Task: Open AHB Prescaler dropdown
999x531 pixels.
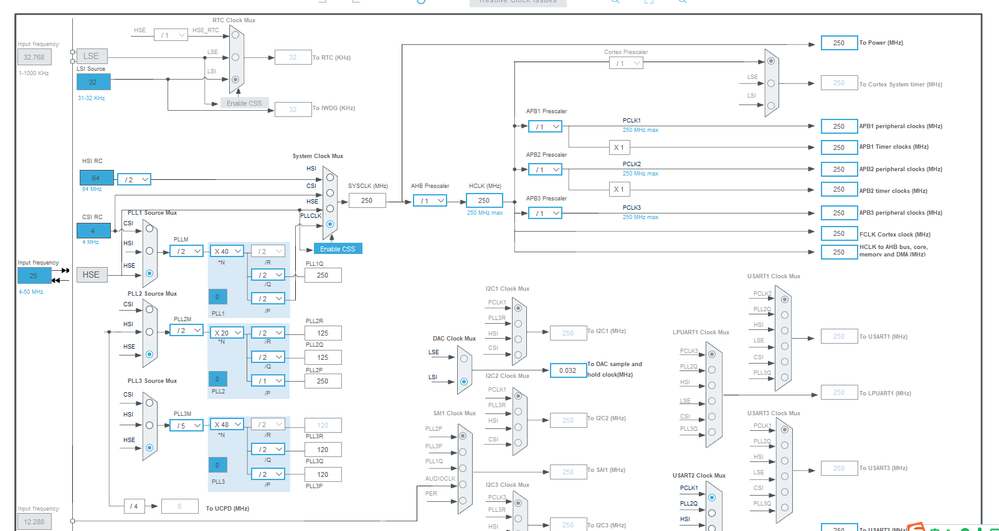Action: coord(430,200)
